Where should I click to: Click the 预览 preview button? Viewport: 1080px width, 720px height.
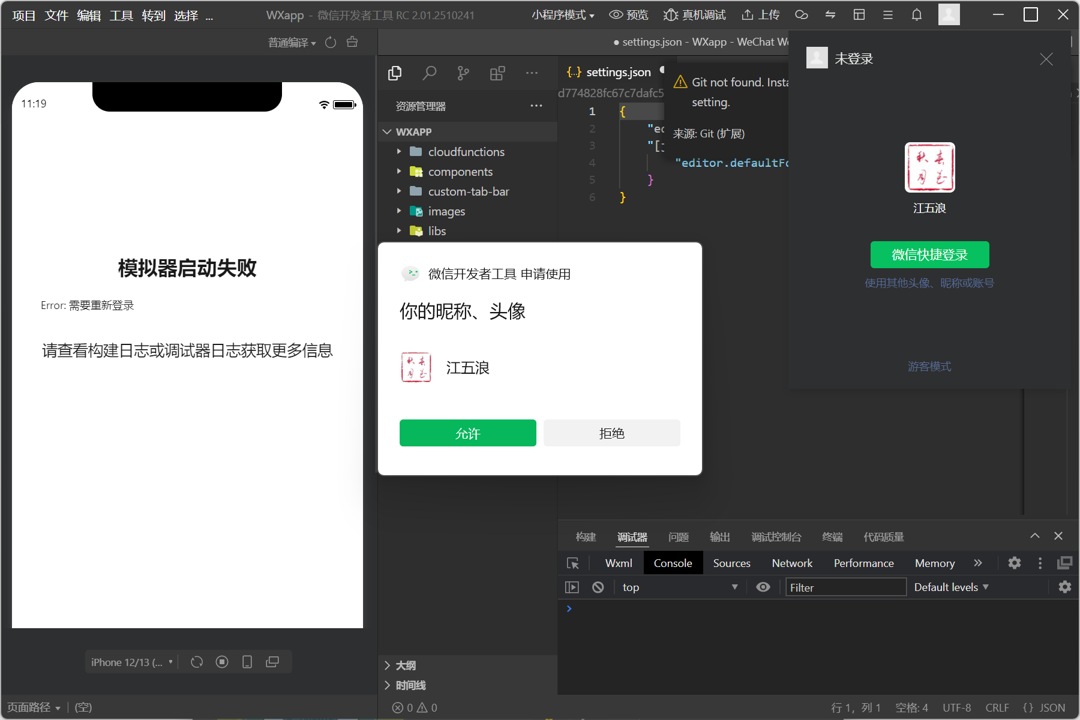[629, 15]
